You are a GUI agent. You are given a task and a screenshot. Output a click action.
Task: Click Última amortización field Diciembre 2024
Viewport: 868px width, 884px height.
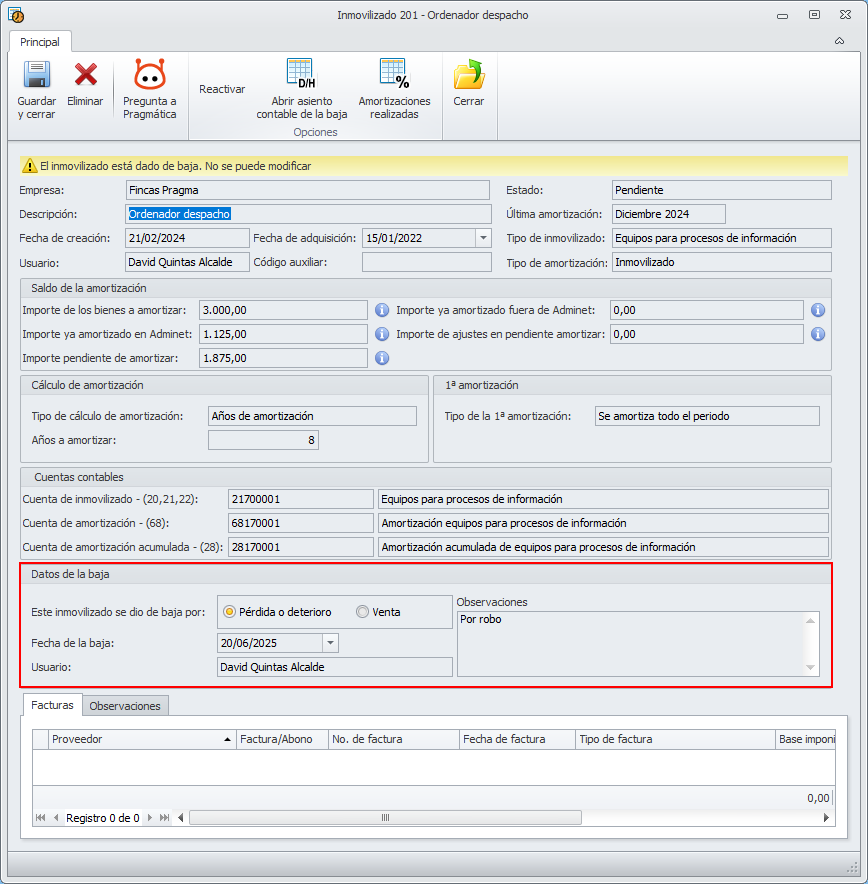point(668,214)
